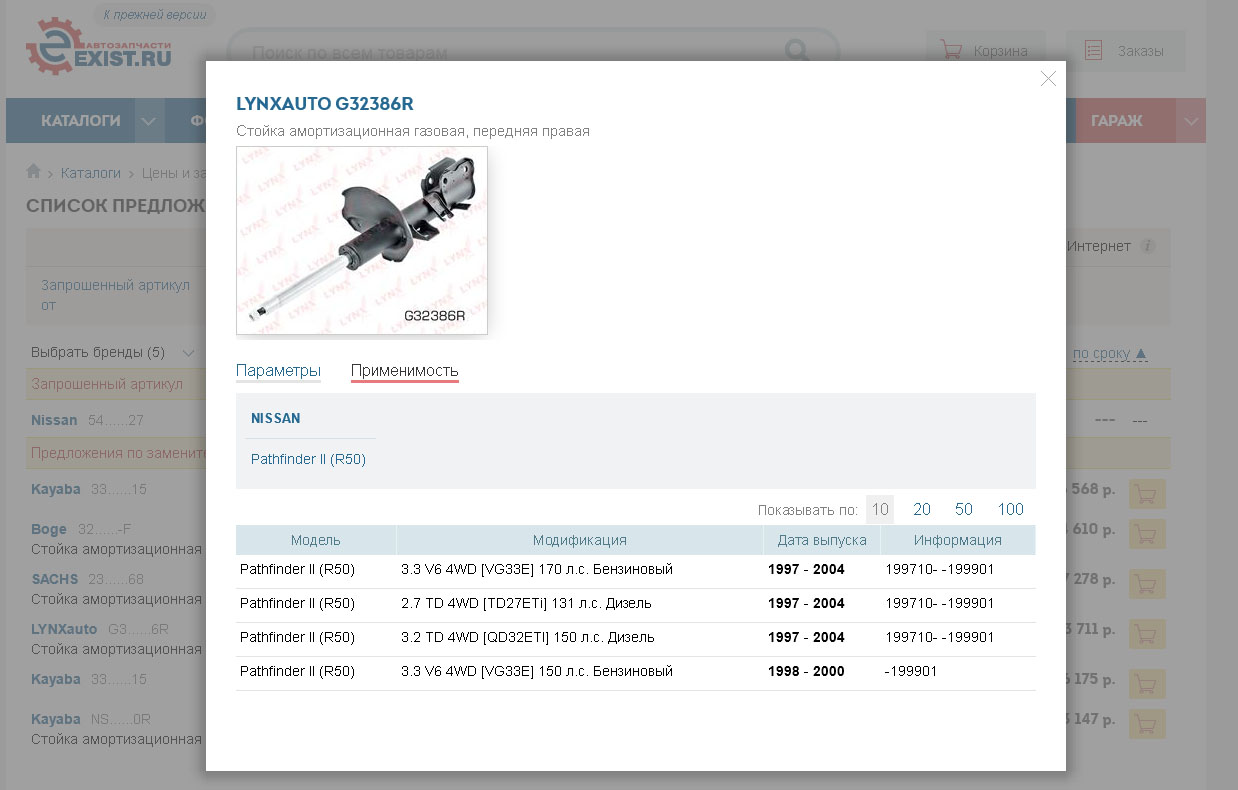This screenshot has height=790, width=1238.
Task: Show 20 rows per page
Action: coord(922,509)
